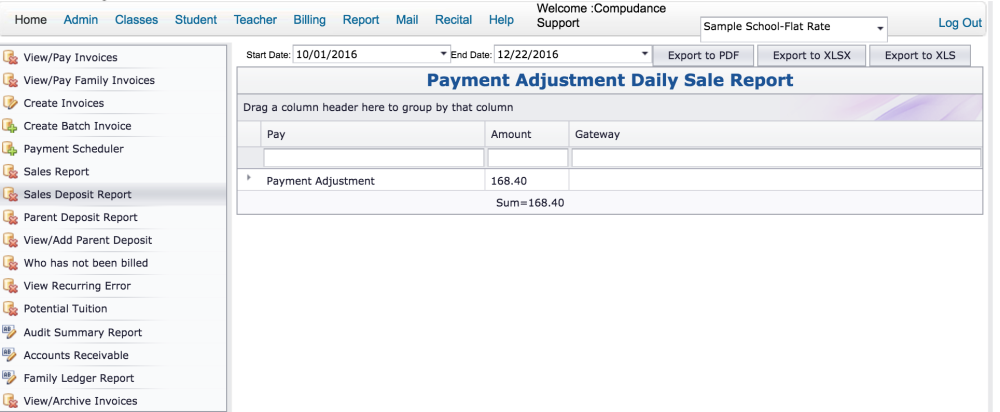Click the Pay column filter field

374,158
